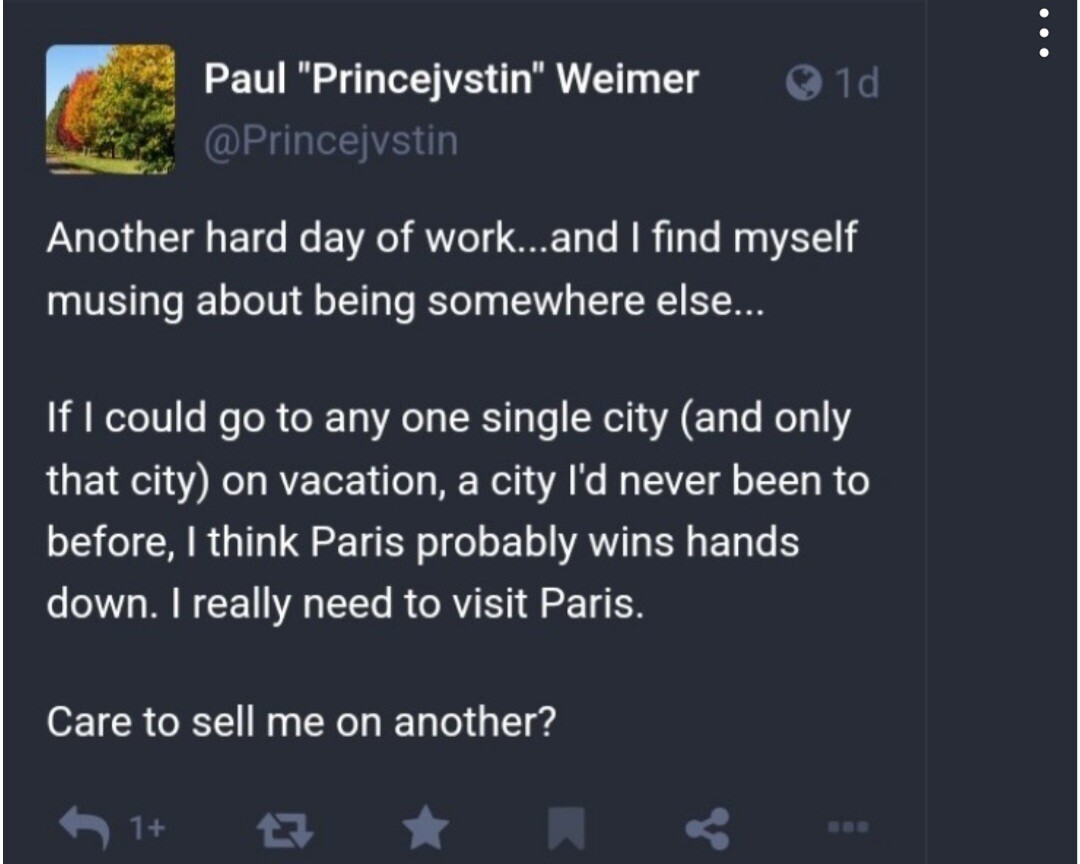Open Paul "Princejvstin" Weimer's profile name
The width and height of the screenshot is (1080, 864).
click(x=451, y=79)
